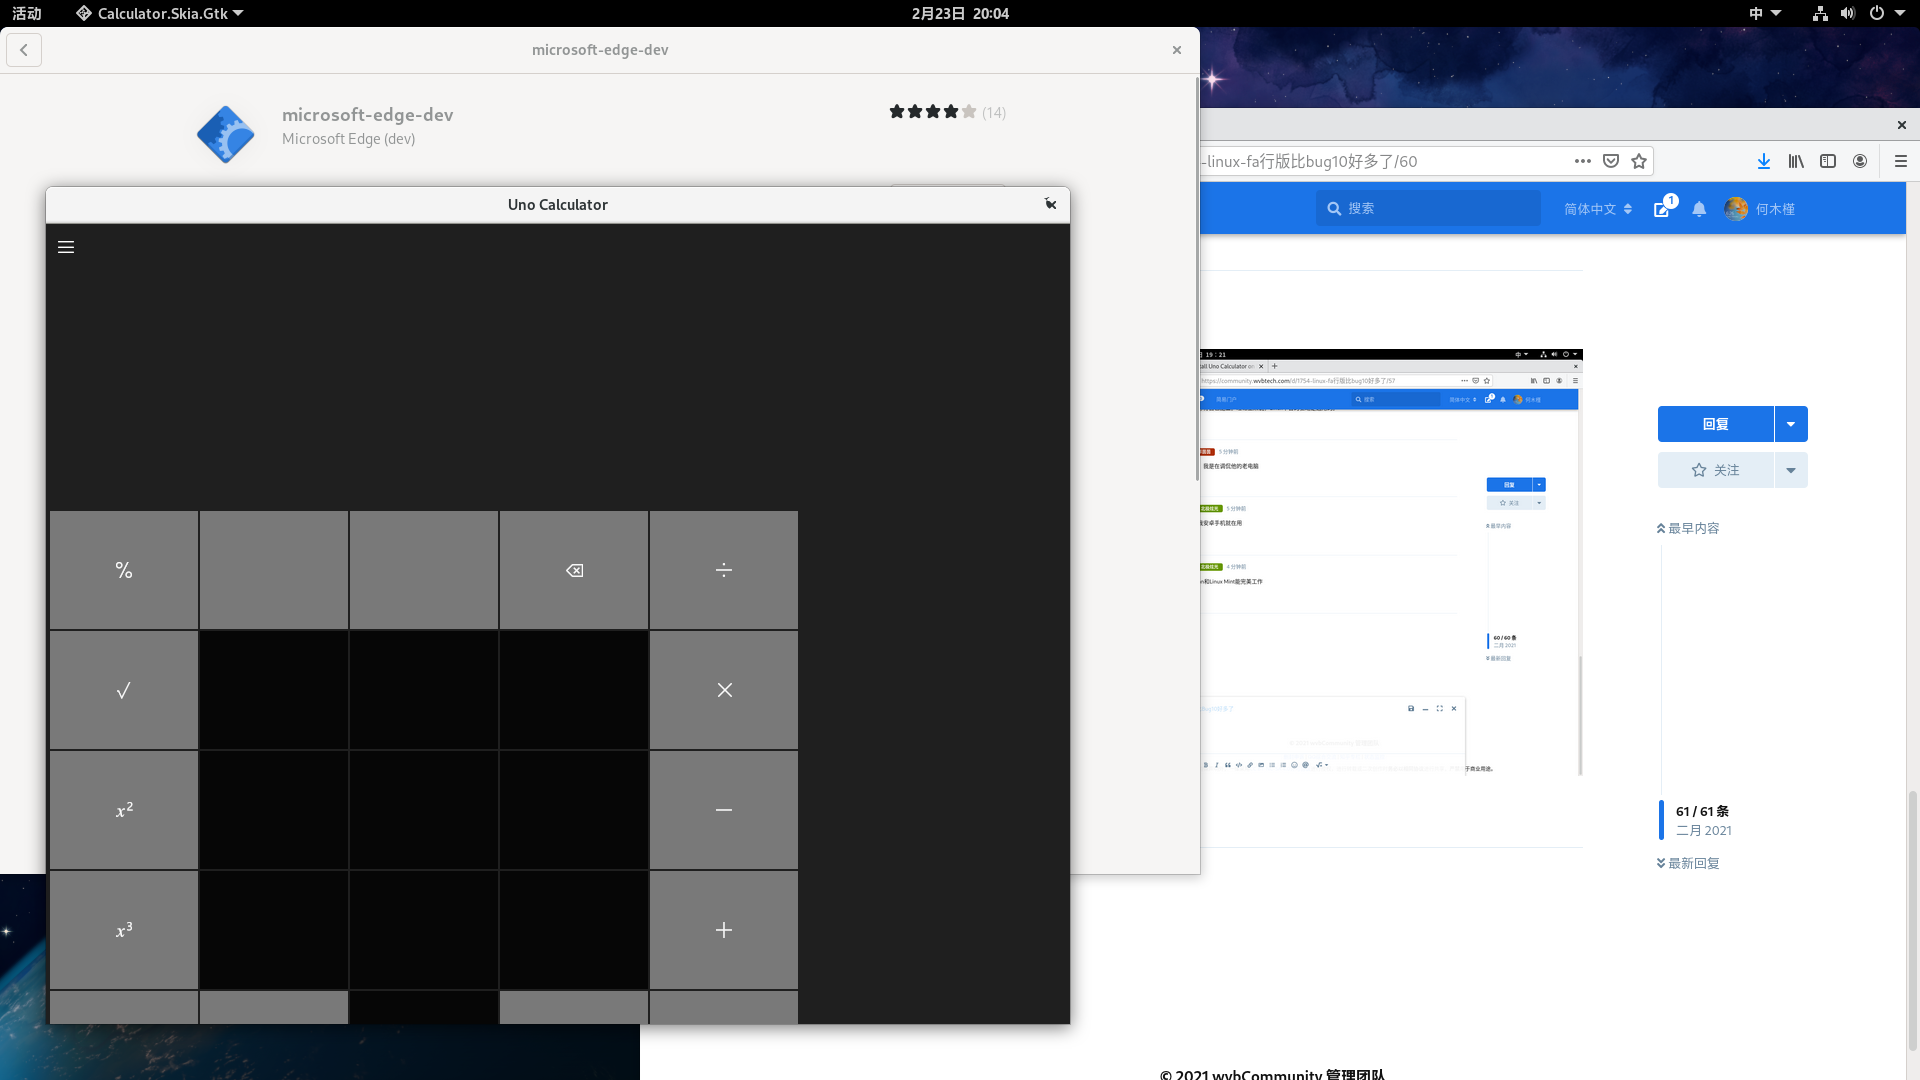The image size is (1920, 1080).
Task: Jump to 最早内容 link
Action: [x=1688, y=528]
